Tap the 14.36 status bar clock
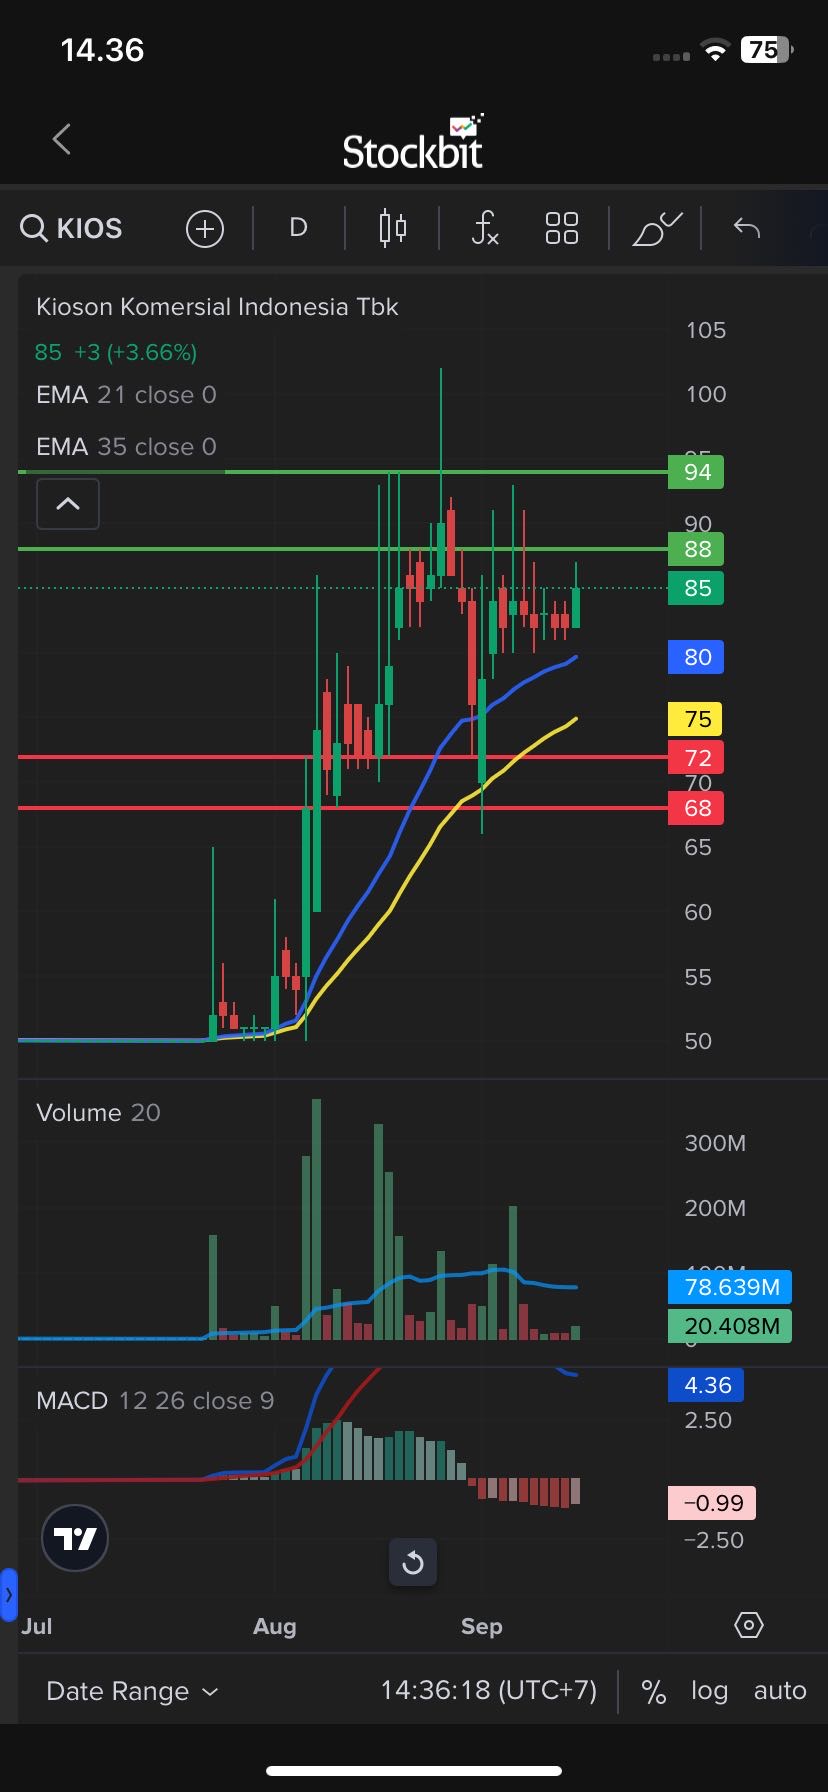828x1792 pixels. click(102, 50)
